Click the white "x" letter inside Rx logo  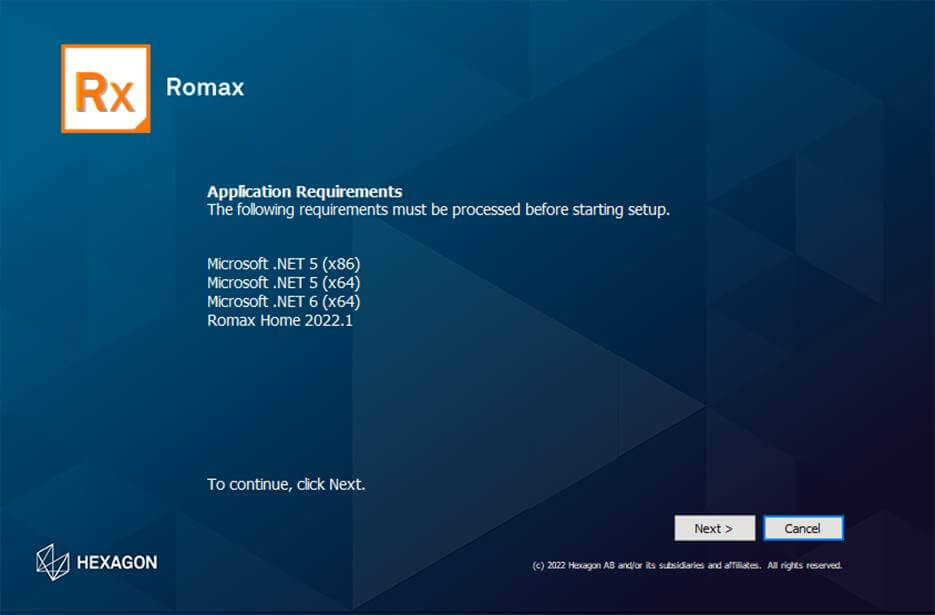point(121,95)
